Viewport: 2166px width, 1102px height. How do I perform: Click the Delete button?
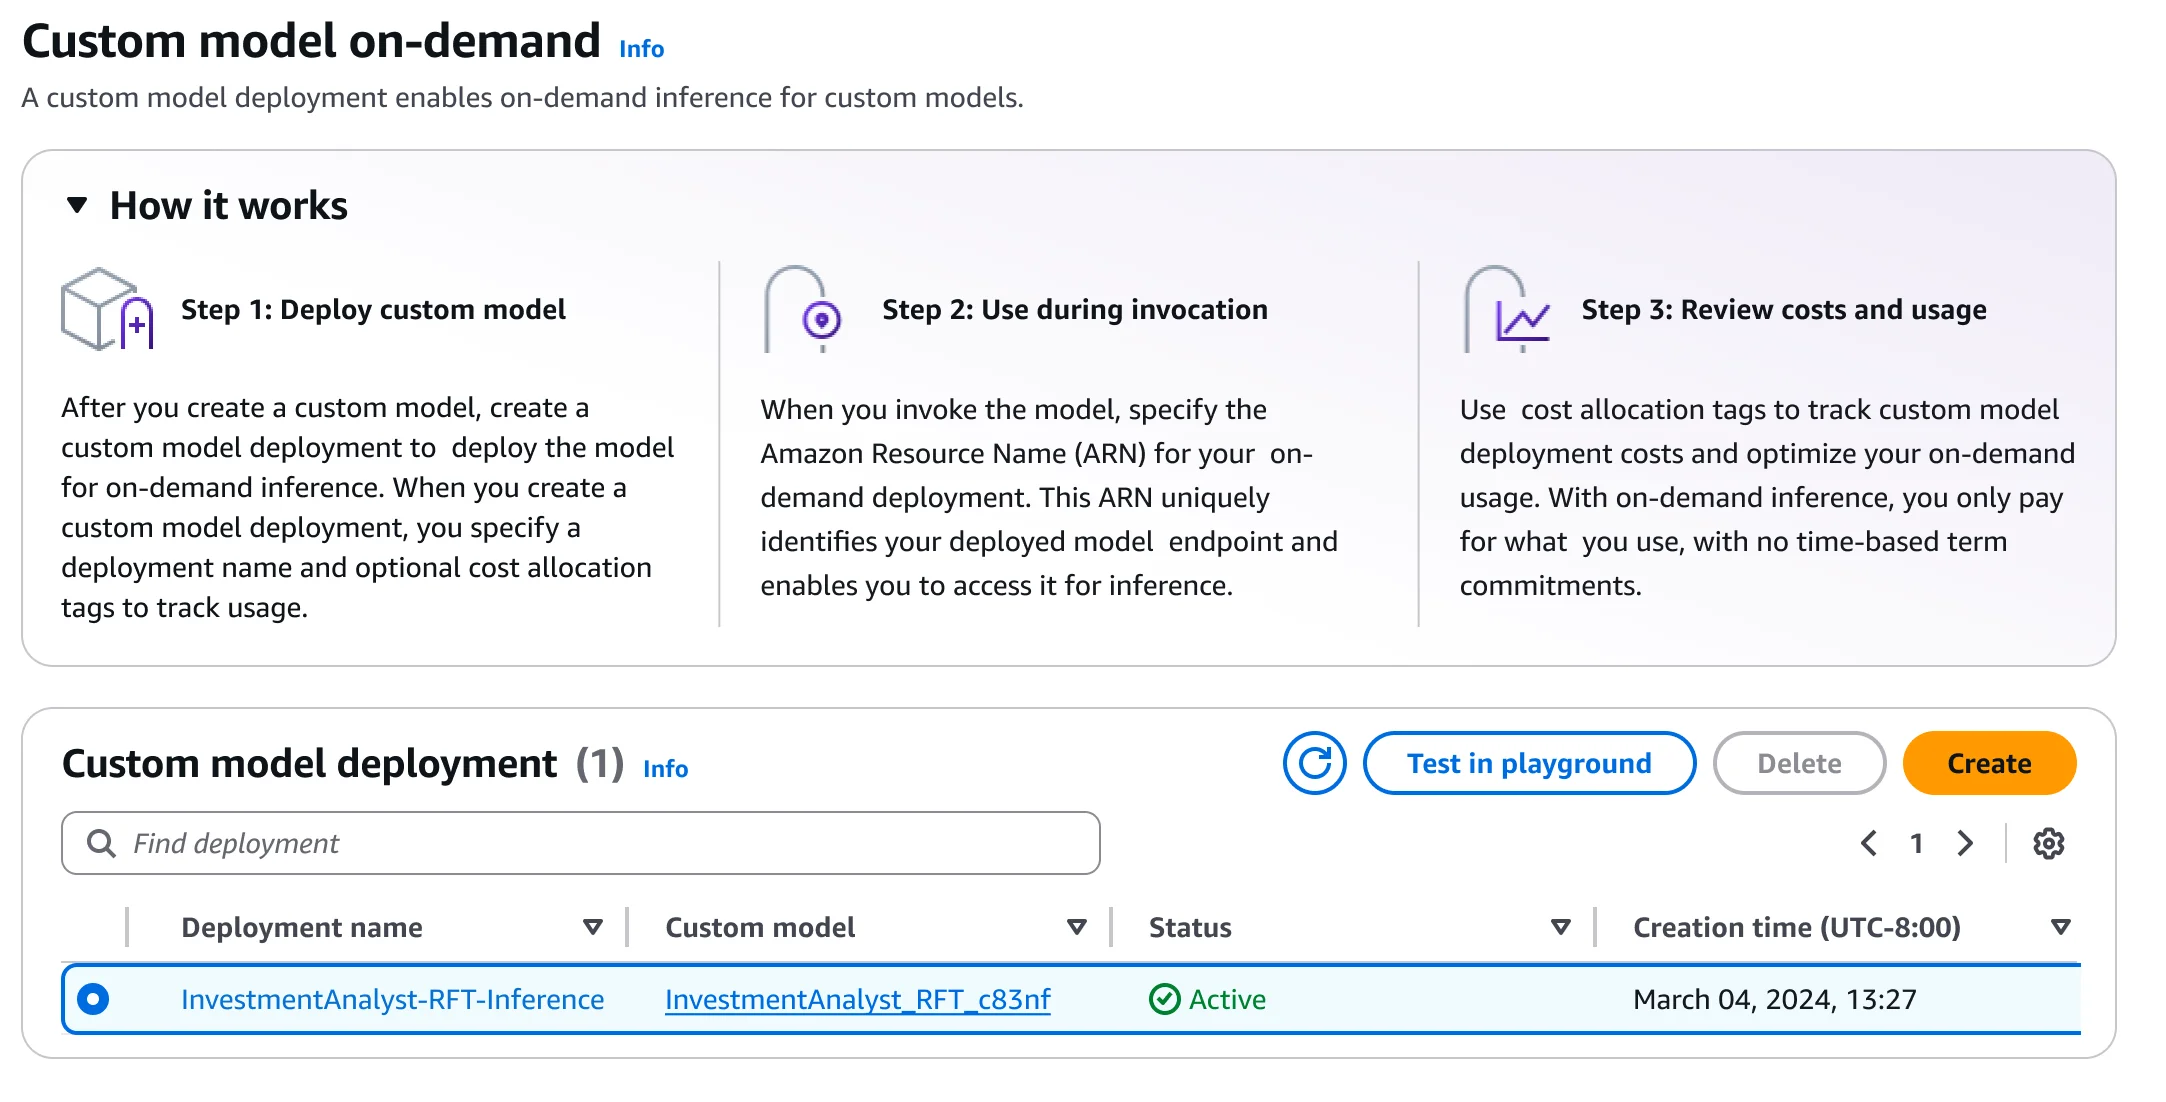pyautogui.click(x=1799, y=764)
